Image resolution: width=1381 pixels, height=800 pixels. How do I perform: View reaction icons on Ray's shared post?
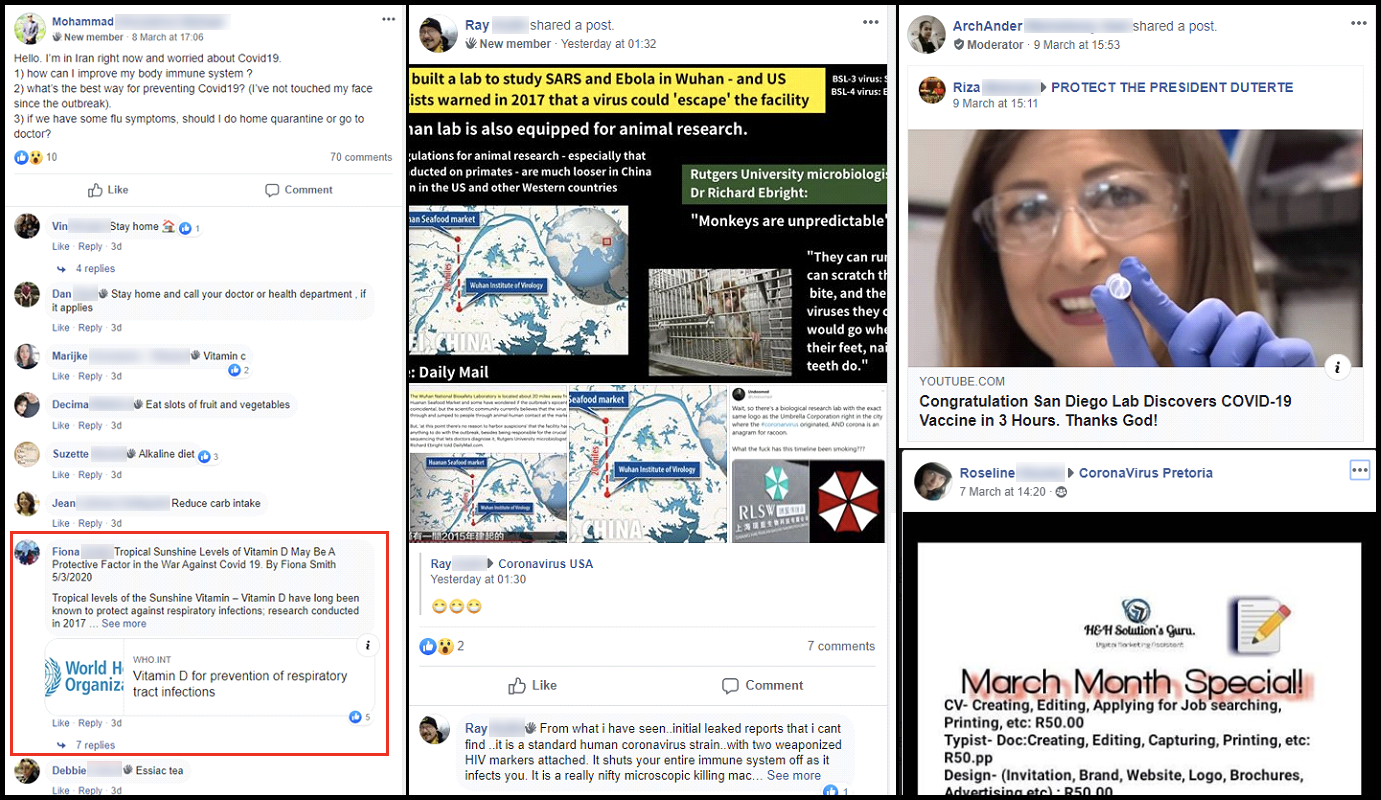pyautogui.click(x=437, y=646)
